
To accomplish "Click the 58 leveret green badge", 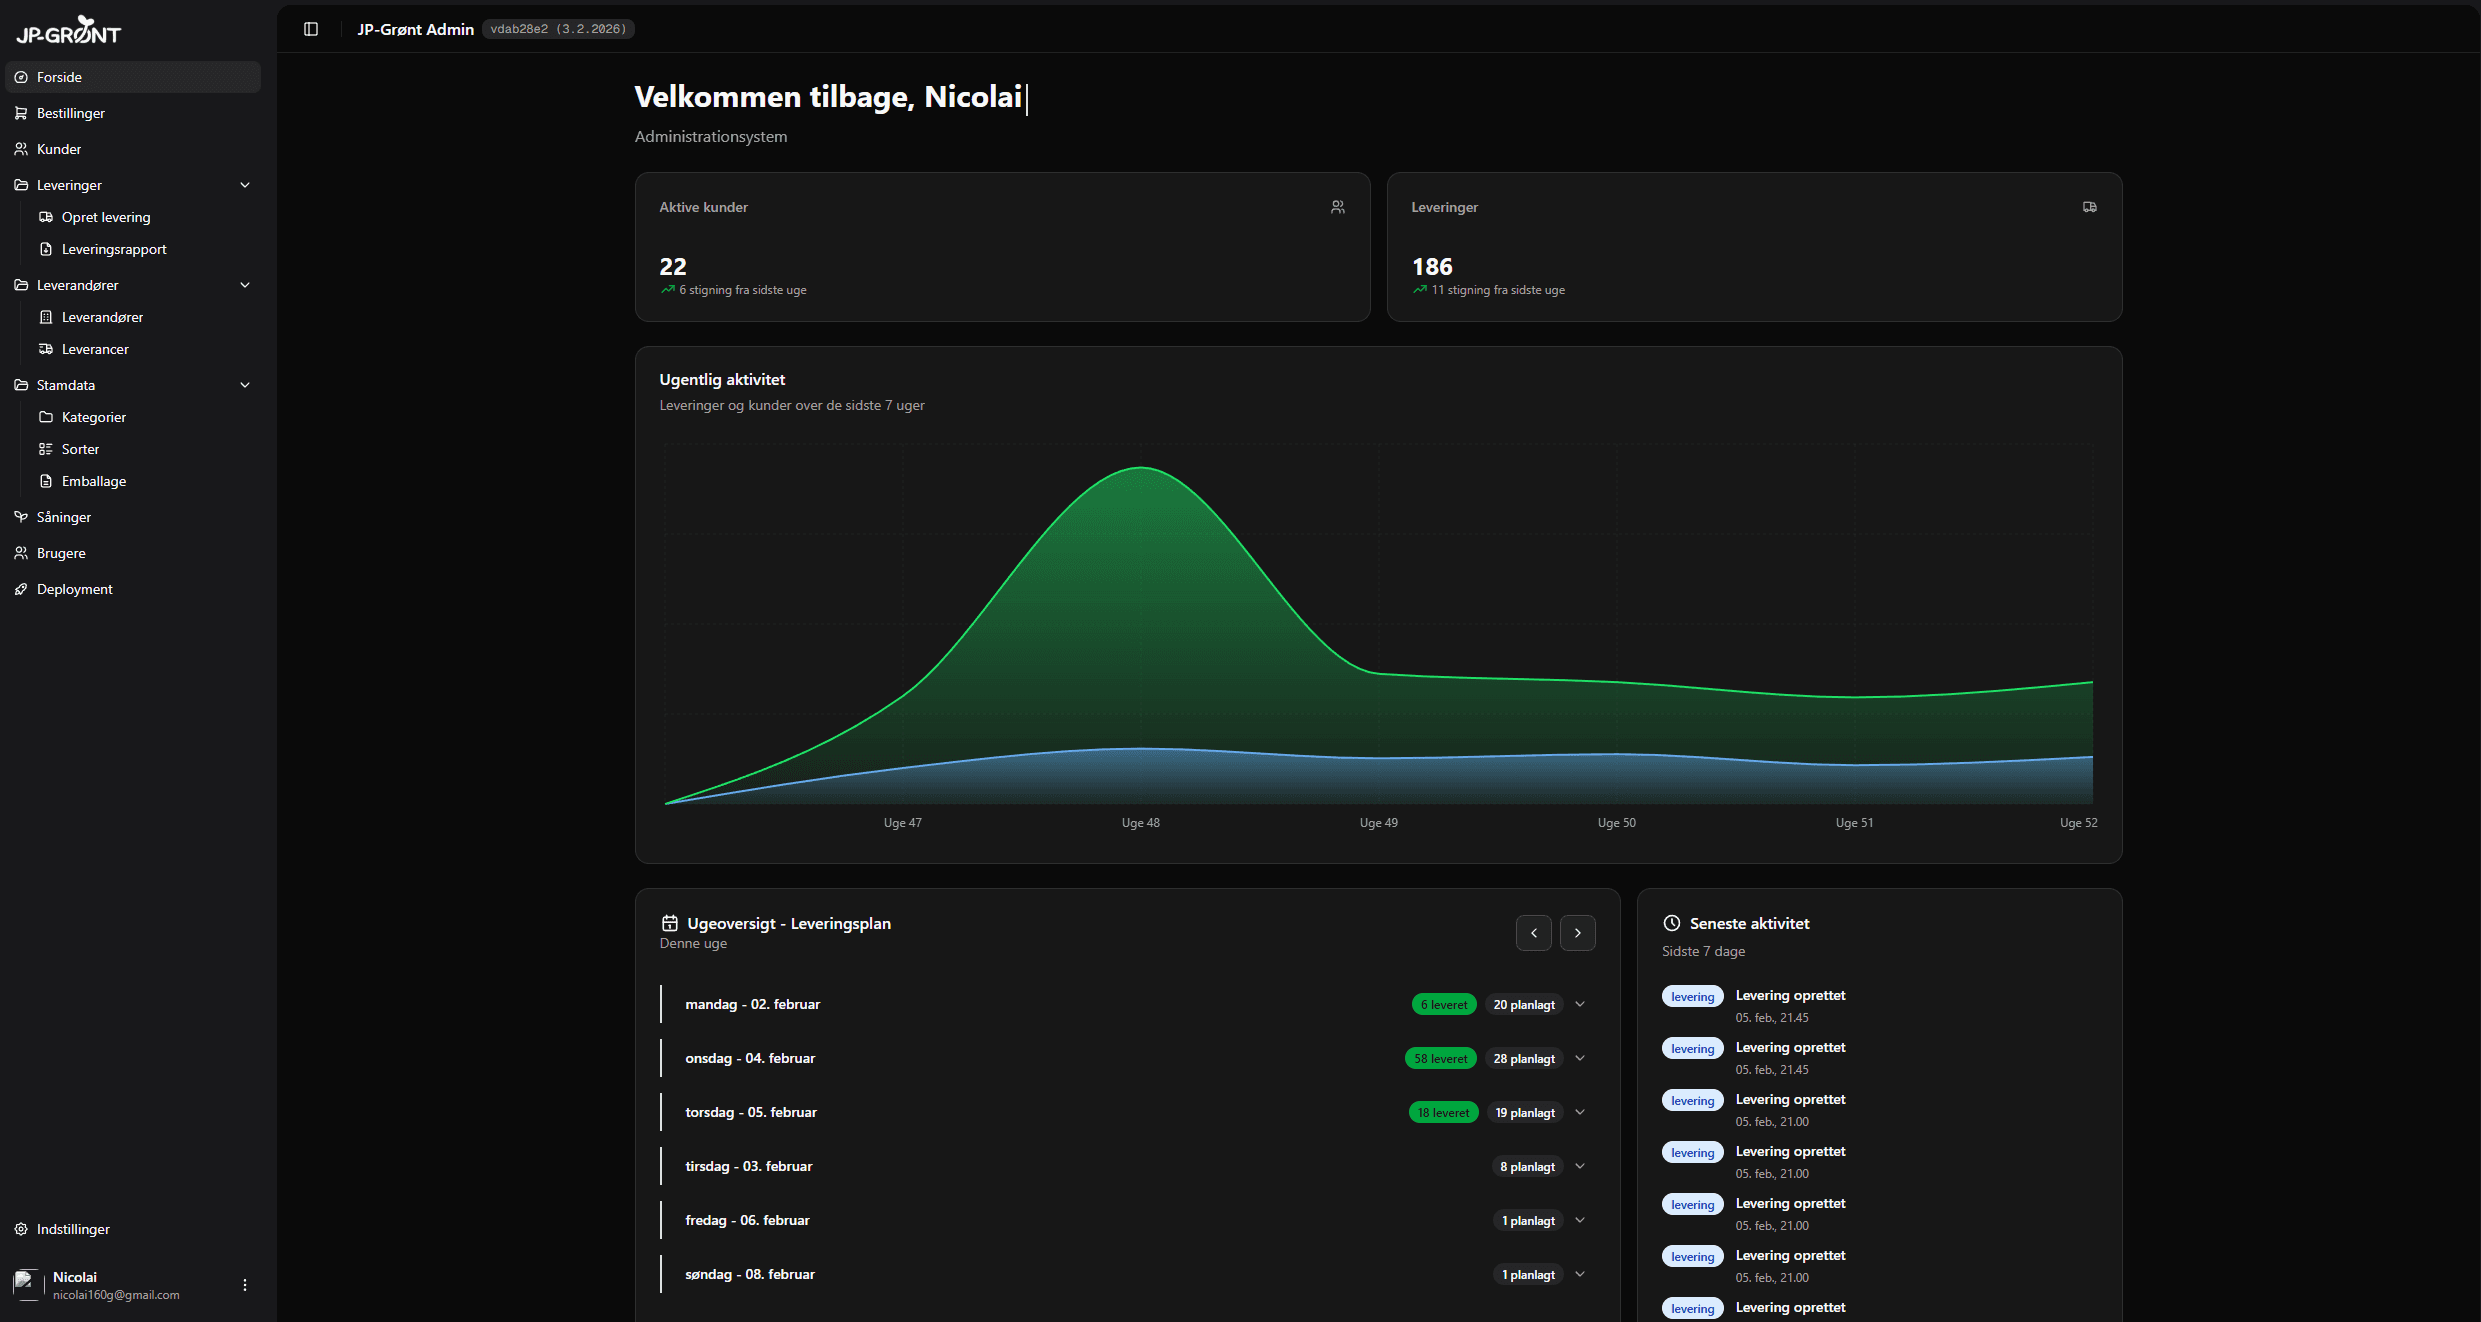I will click(1440, 1058).
